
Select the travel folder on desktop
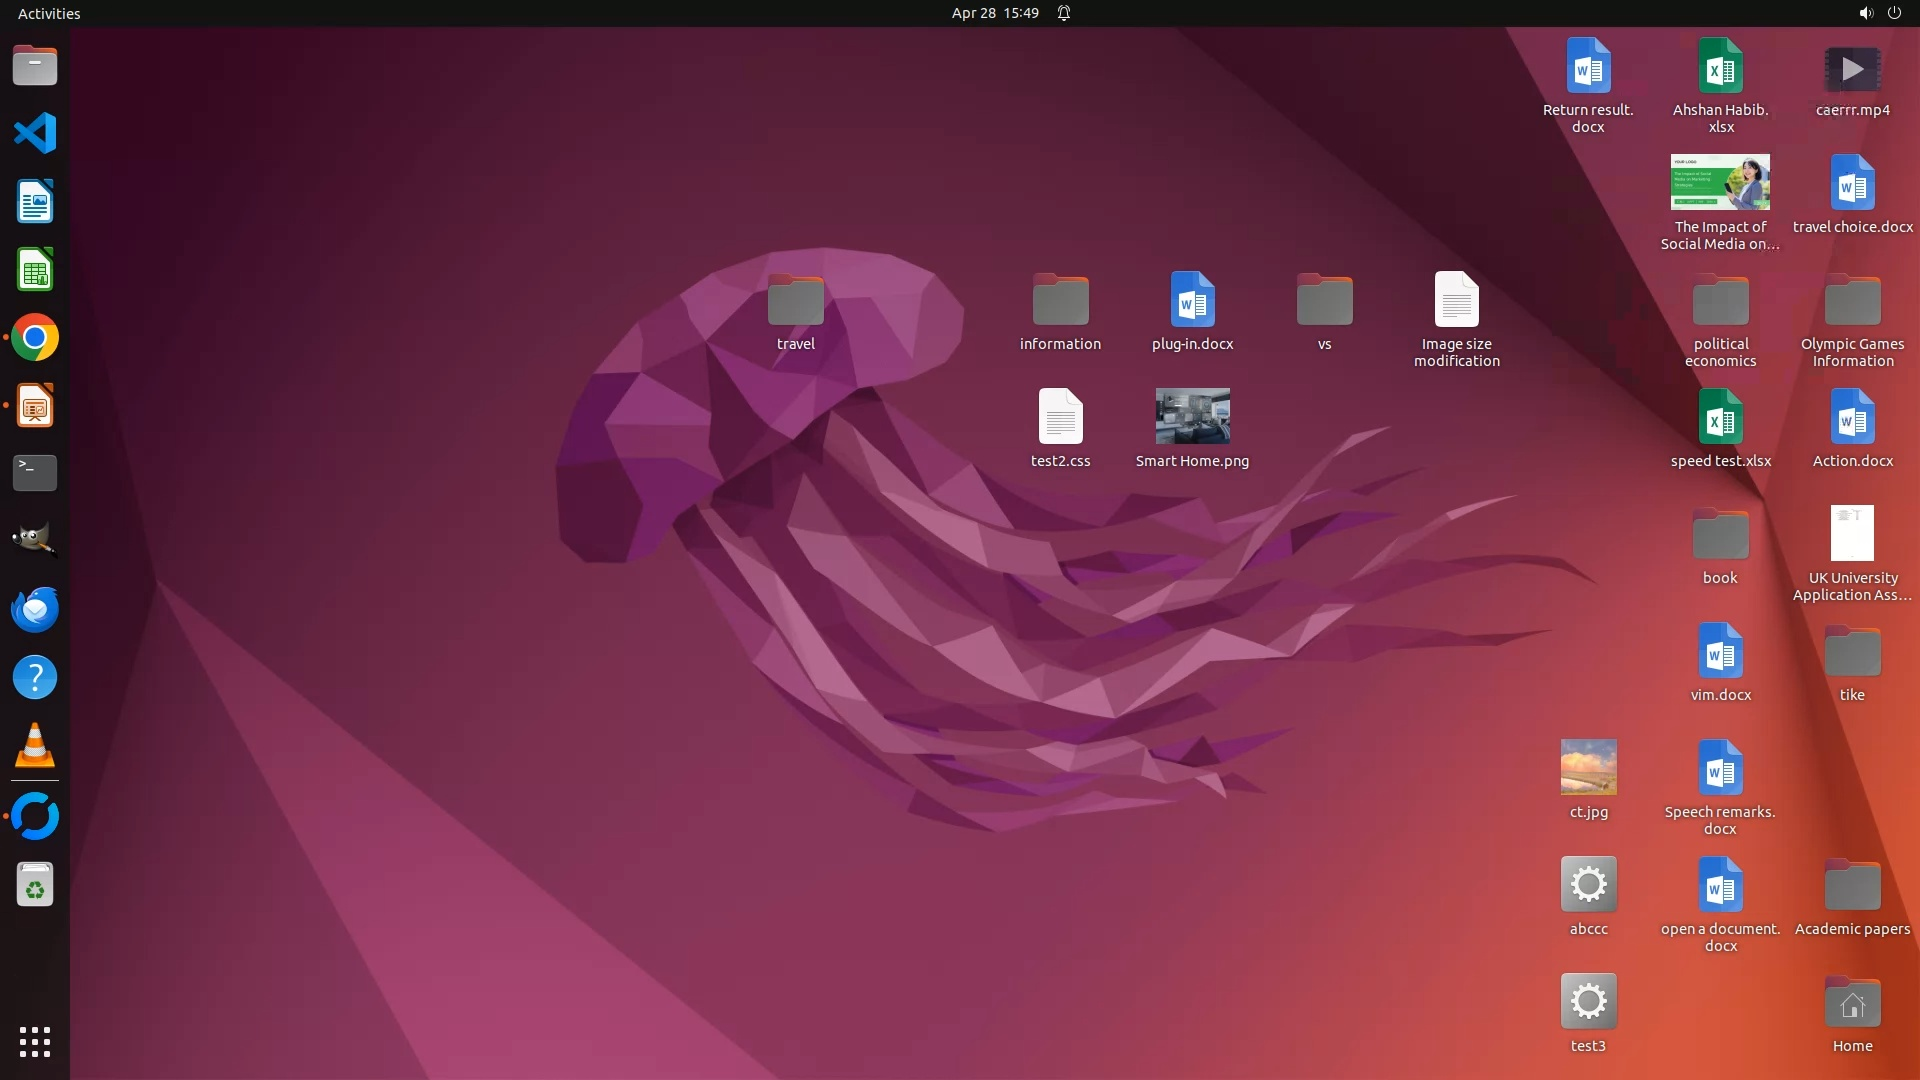[795, 301]
